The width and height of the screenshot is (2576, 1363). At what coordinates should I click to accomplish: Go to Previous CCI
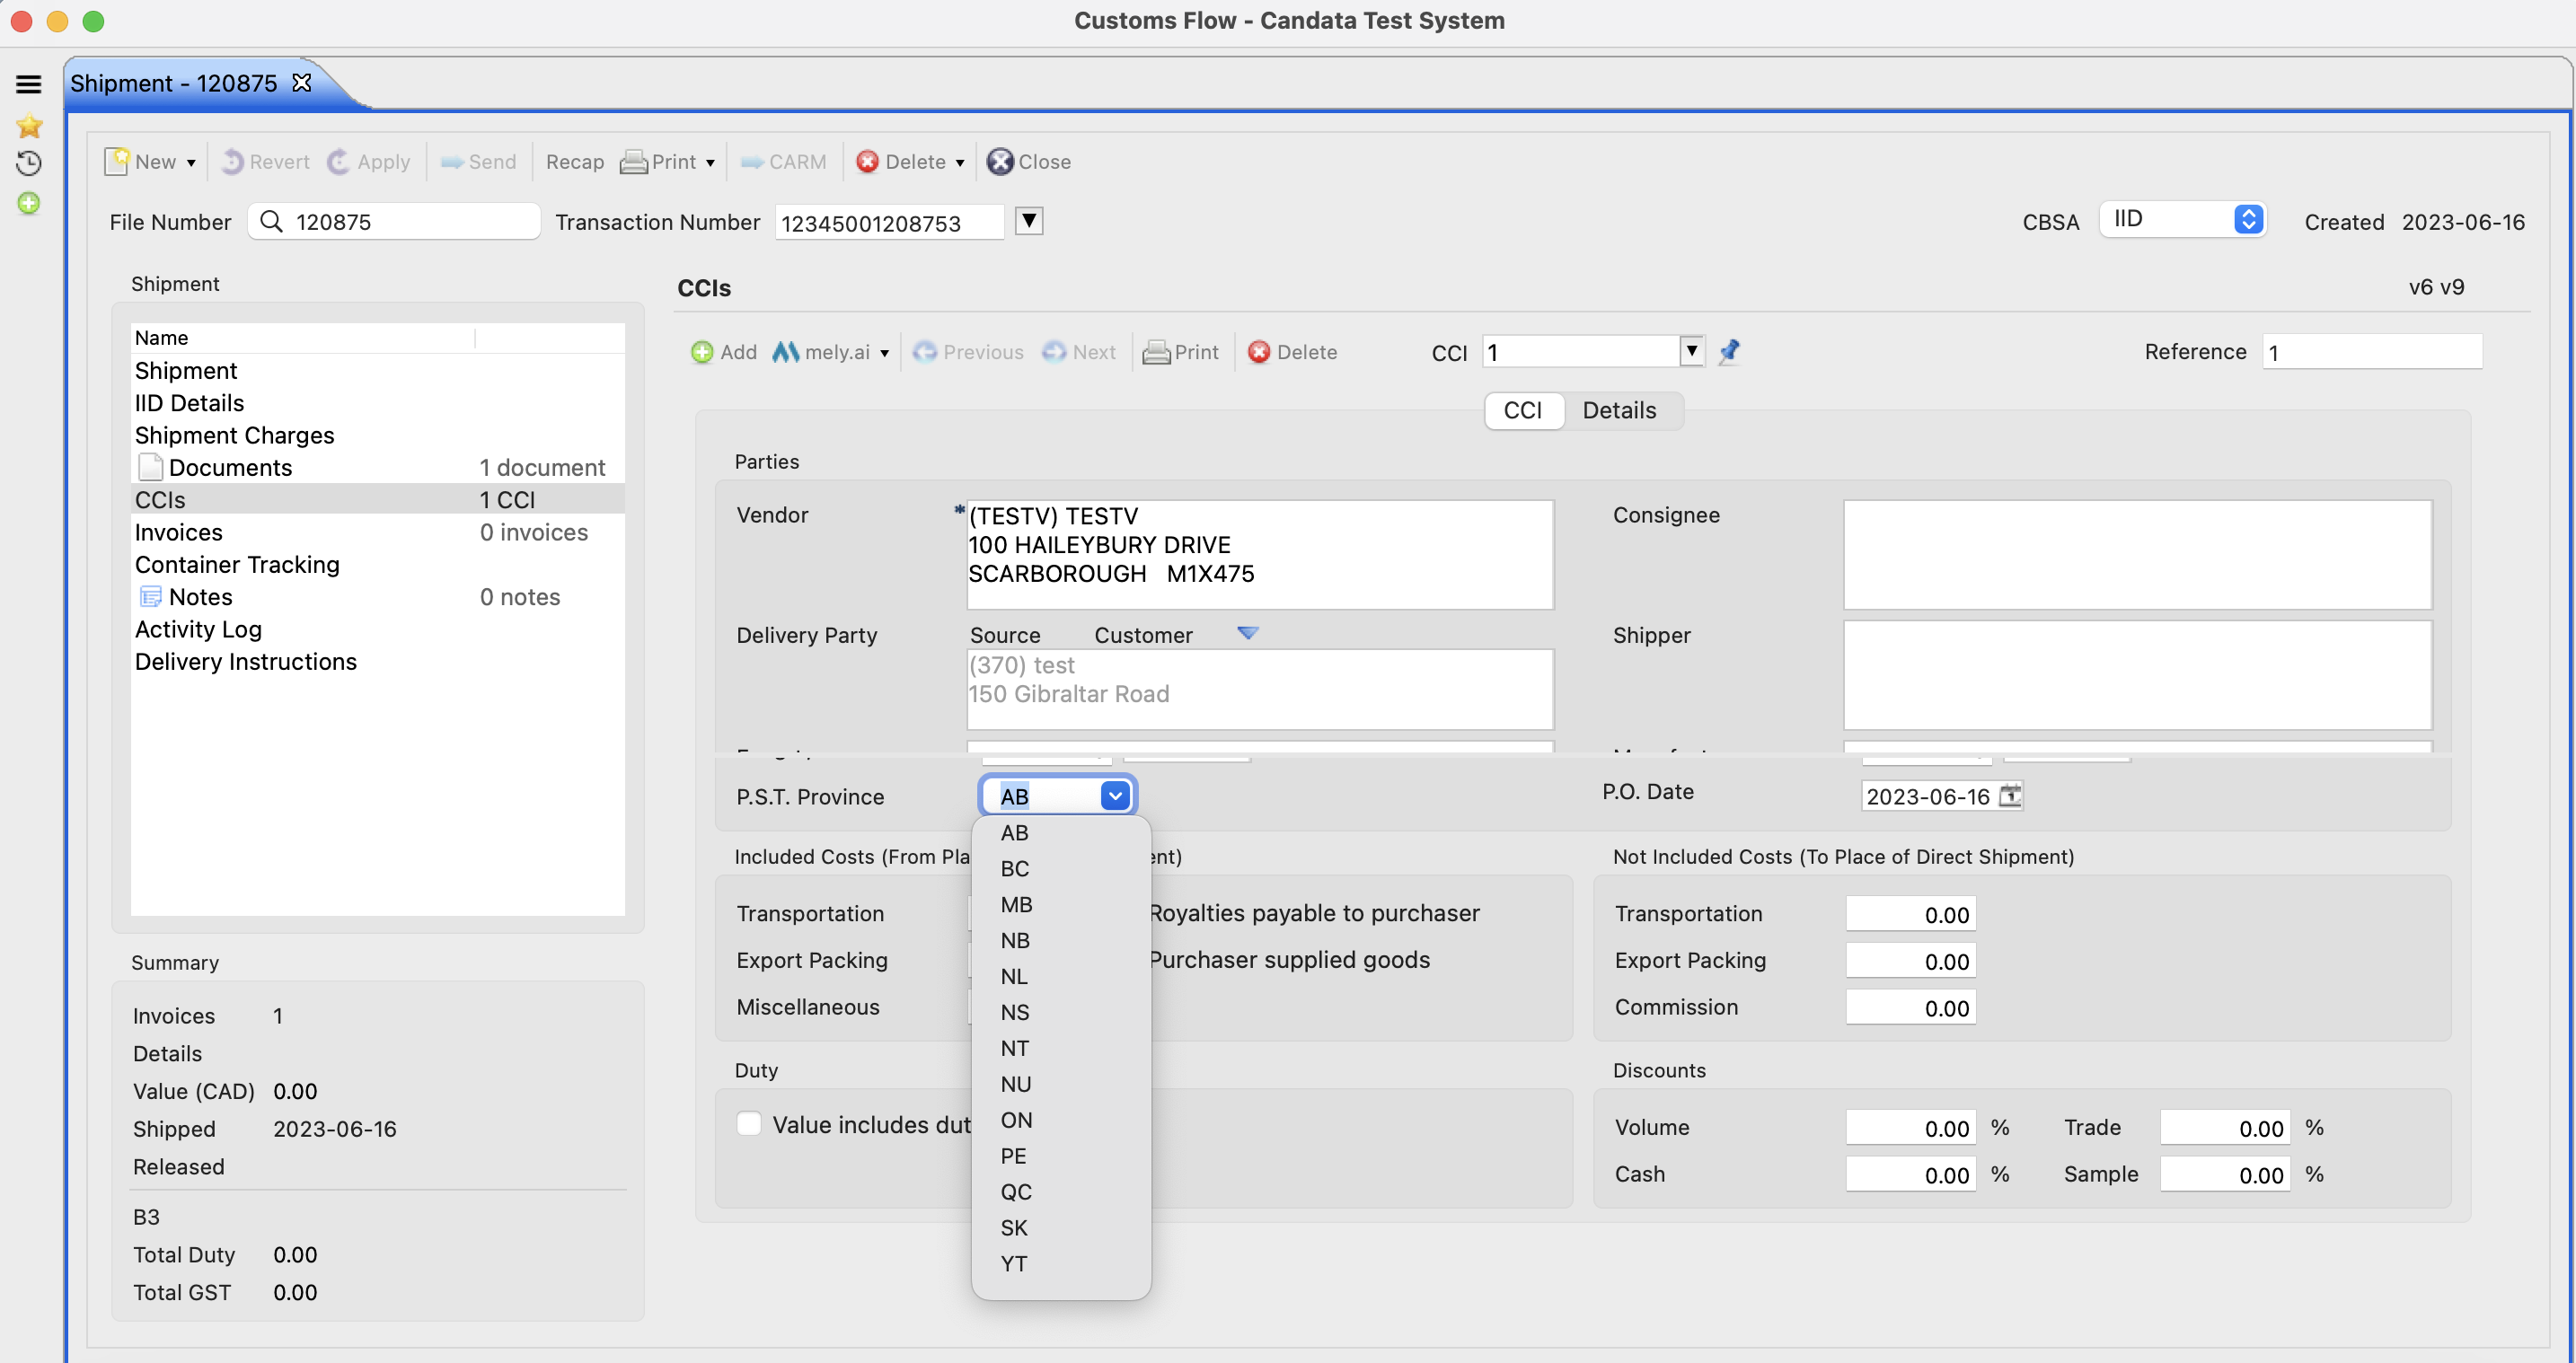(968, 352)
